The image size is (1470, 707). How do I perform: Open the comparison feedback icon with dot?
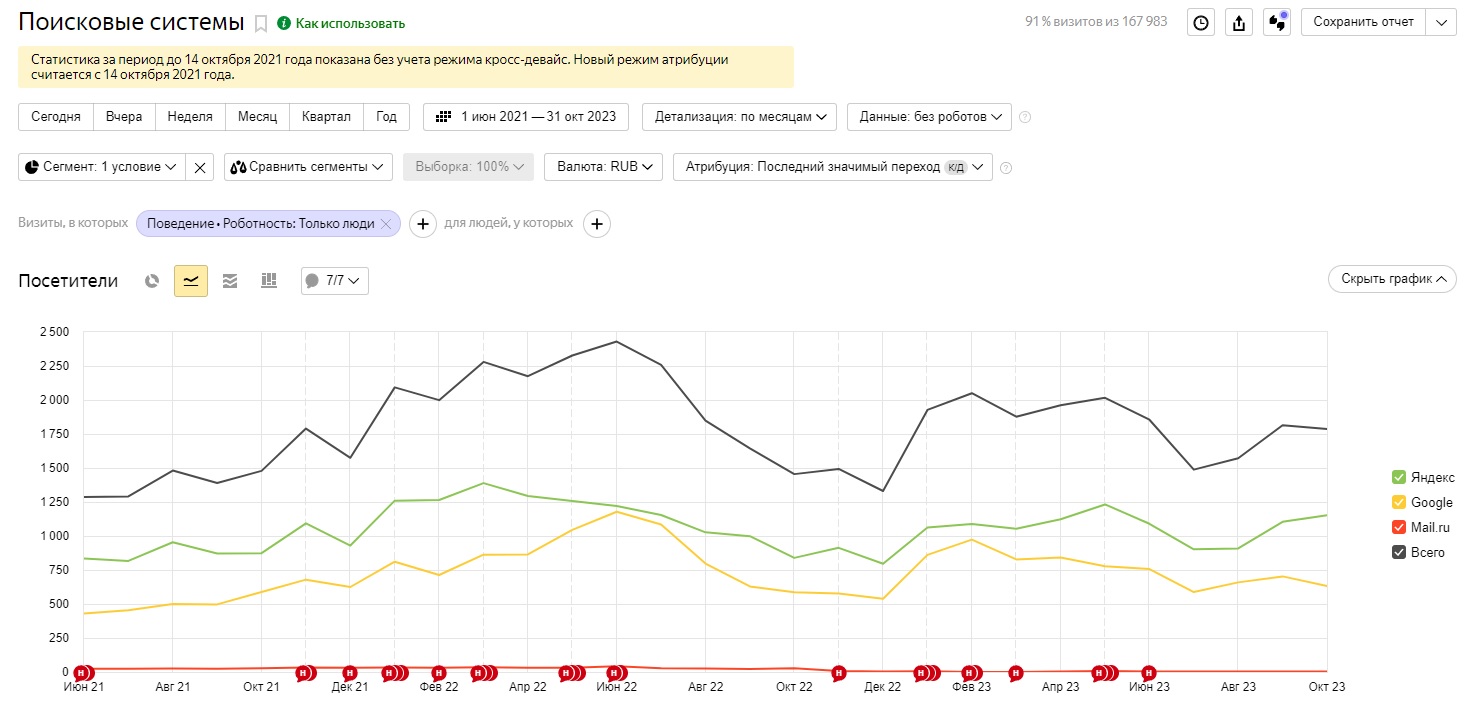click(1277, 22)
